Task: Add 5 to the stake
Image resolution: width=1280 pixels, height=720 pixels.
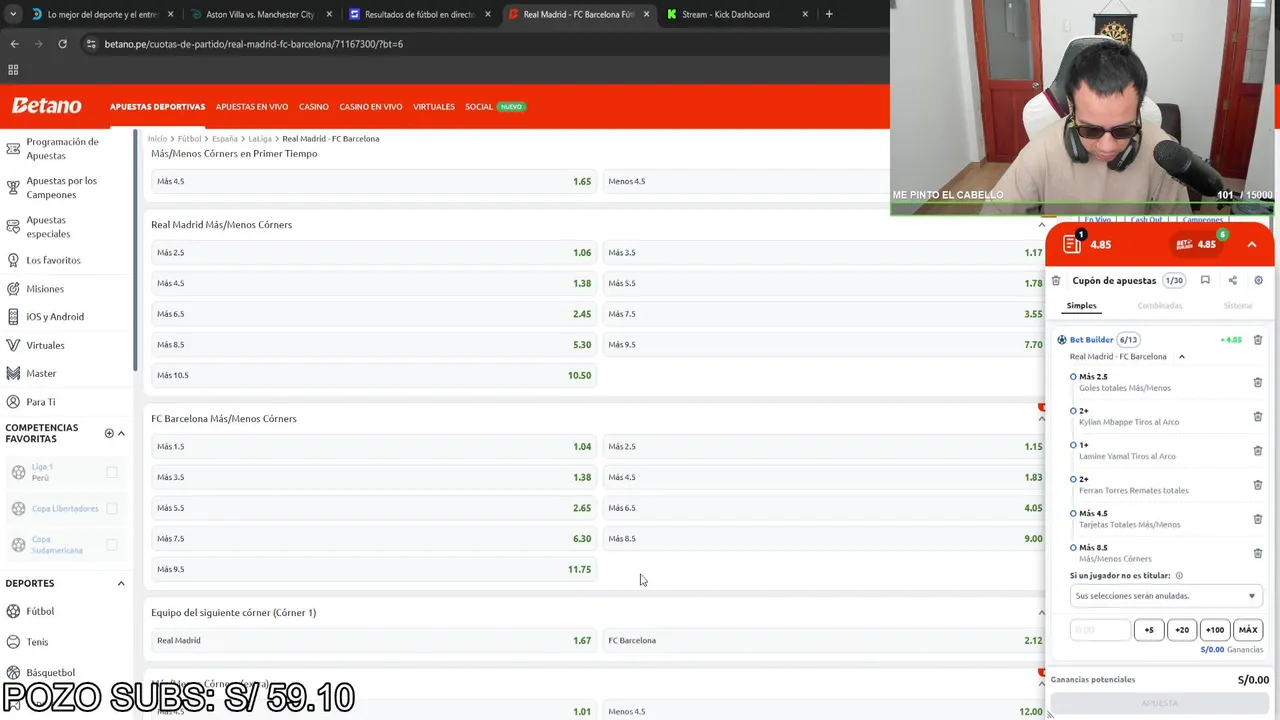Action: click(1149, 630)
